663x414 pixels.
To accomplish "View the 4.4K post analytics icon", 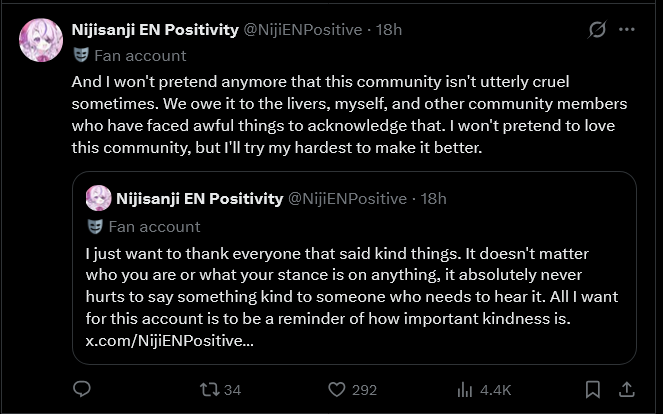I will coord(465,389).
